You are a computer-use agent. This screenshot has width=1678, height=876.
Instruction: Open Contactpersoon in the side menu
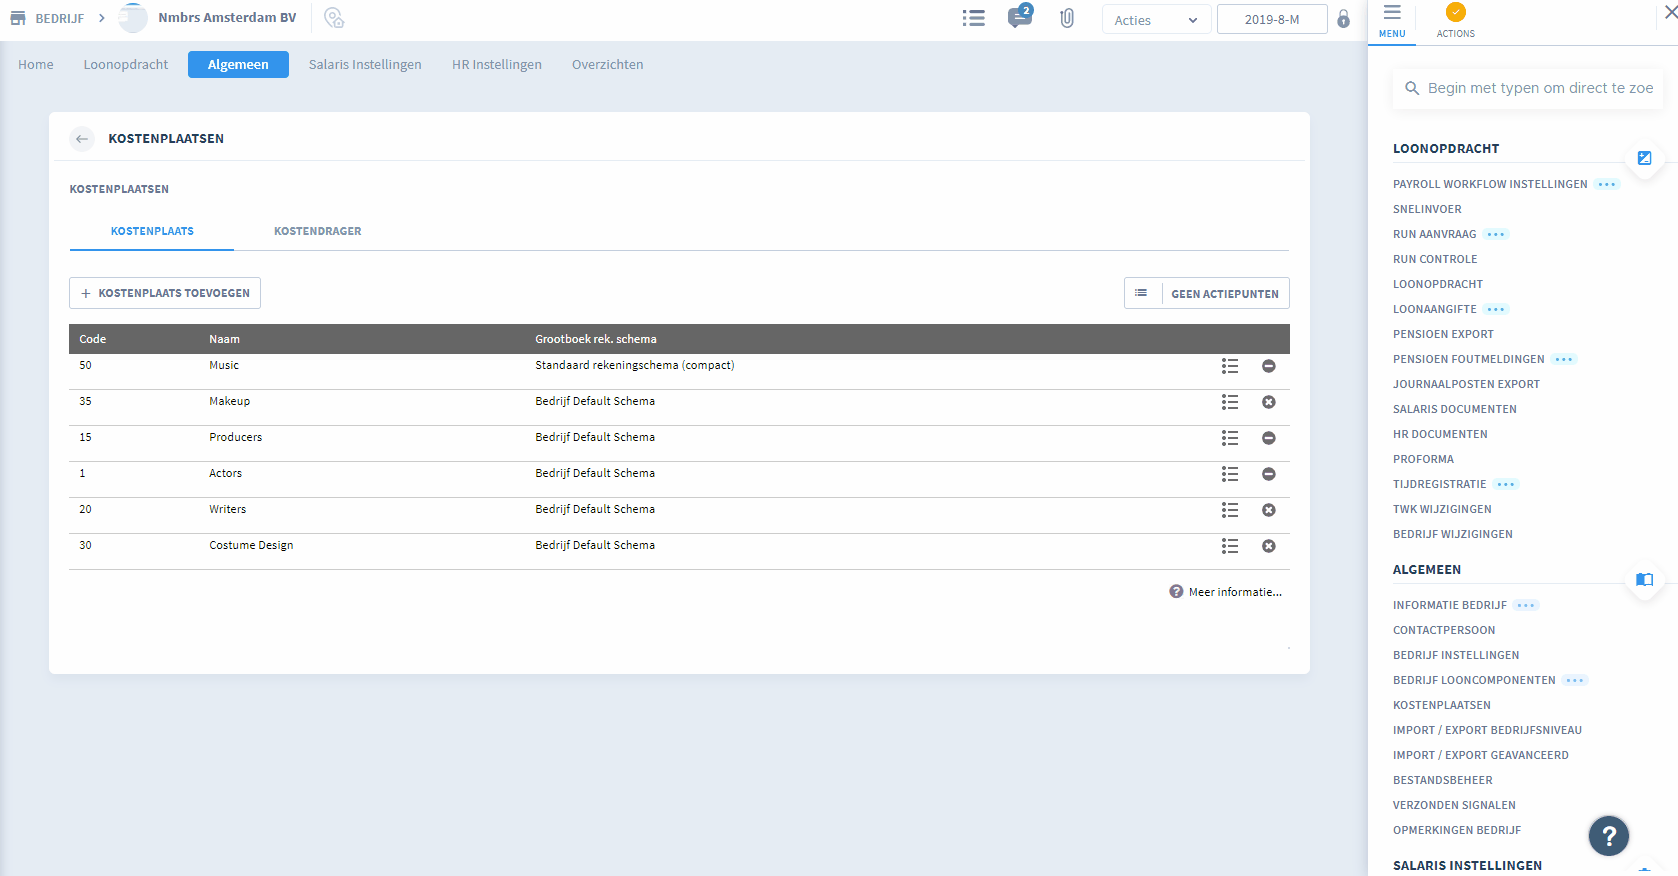1444,630
